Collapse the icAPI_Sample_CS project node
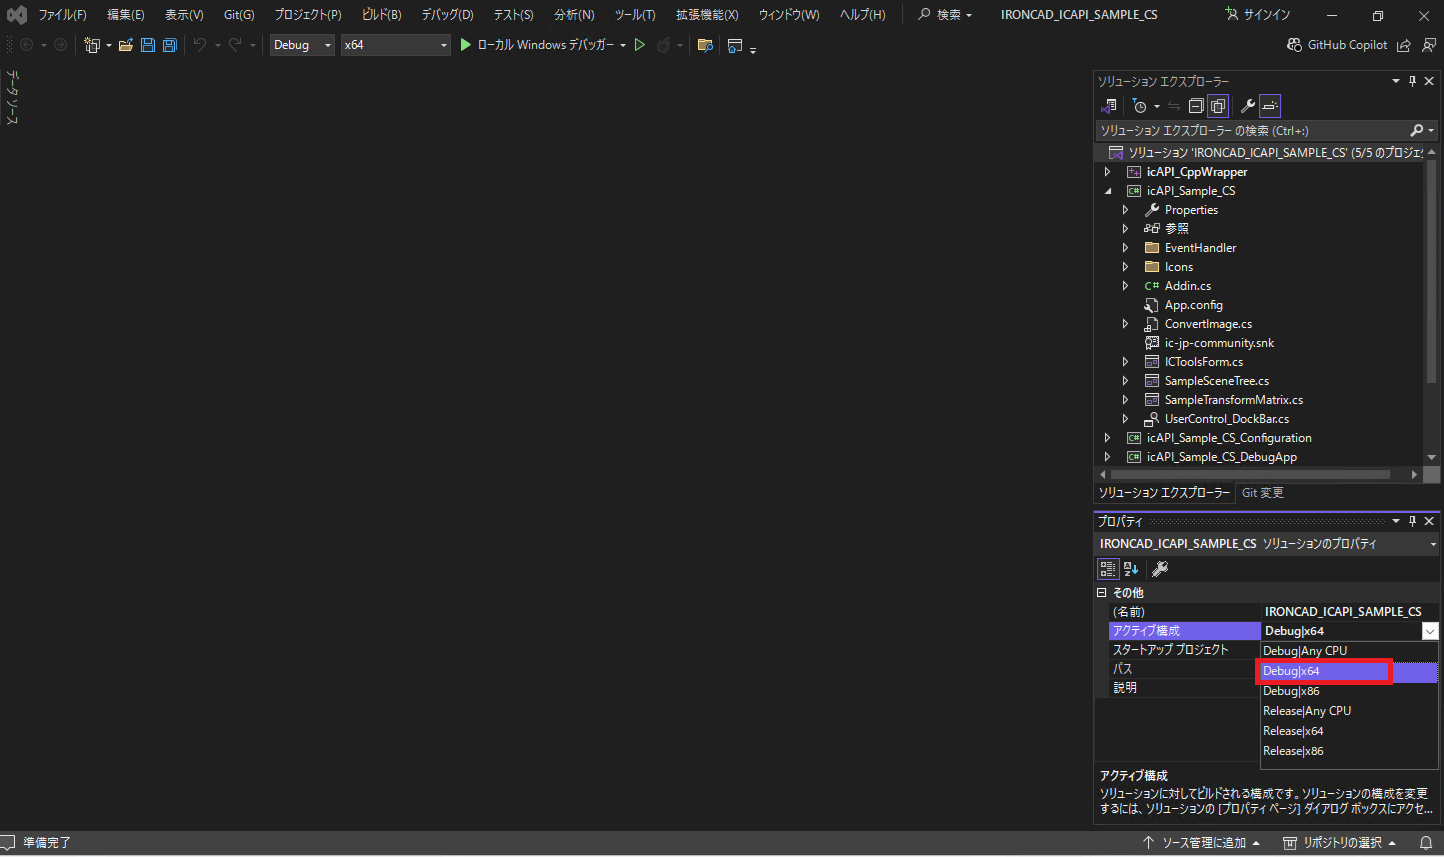The width and height of the screenshot is (1444, 857). click(1107, 191)
